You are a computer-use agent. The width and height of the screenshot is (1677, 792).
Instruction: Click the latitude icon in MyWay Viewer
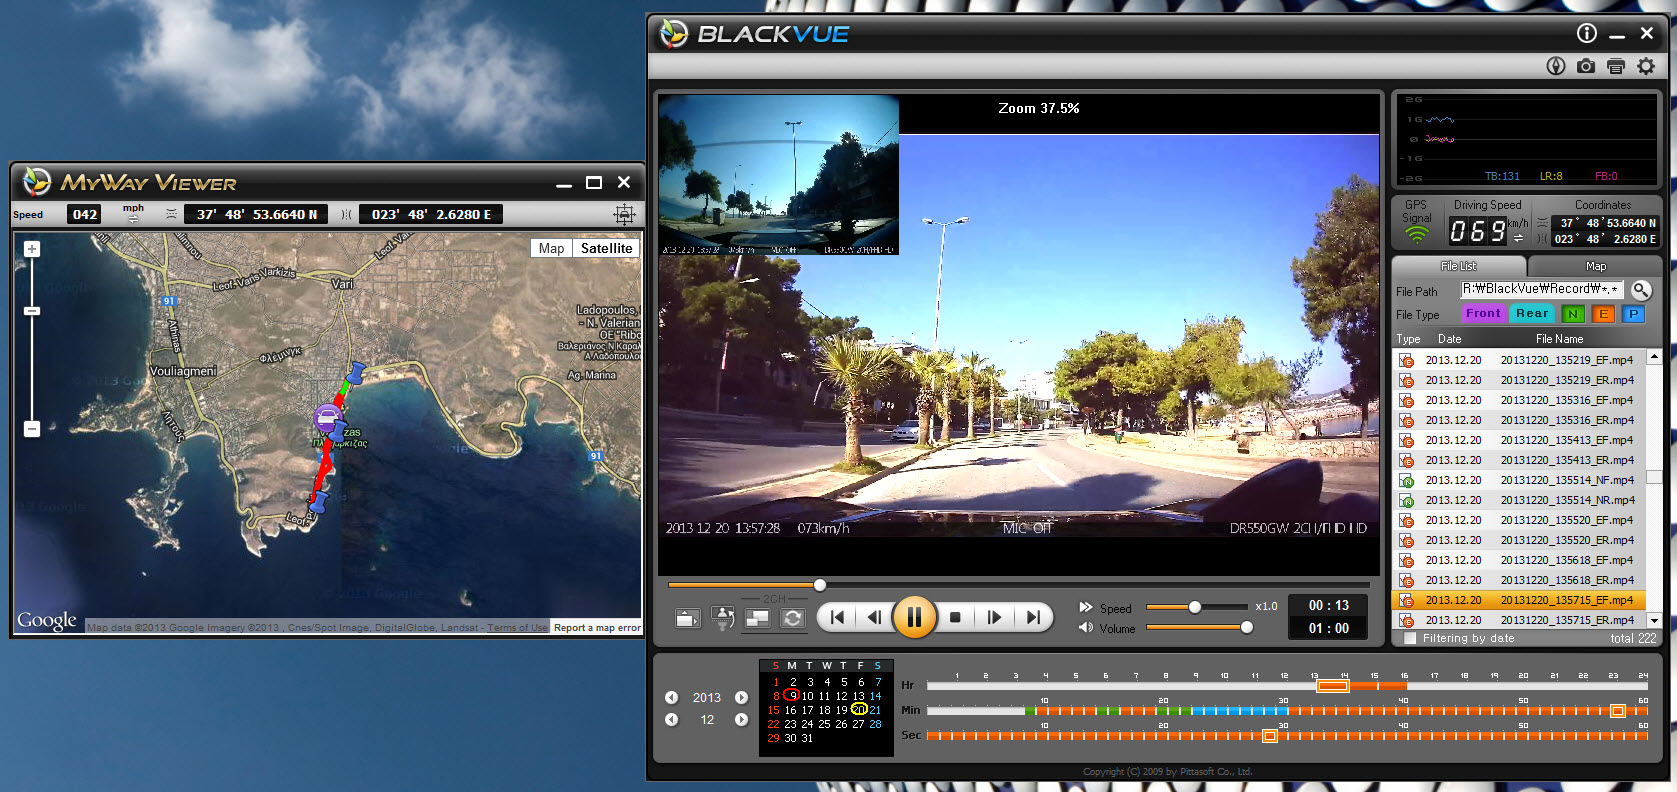coord(171,214)
